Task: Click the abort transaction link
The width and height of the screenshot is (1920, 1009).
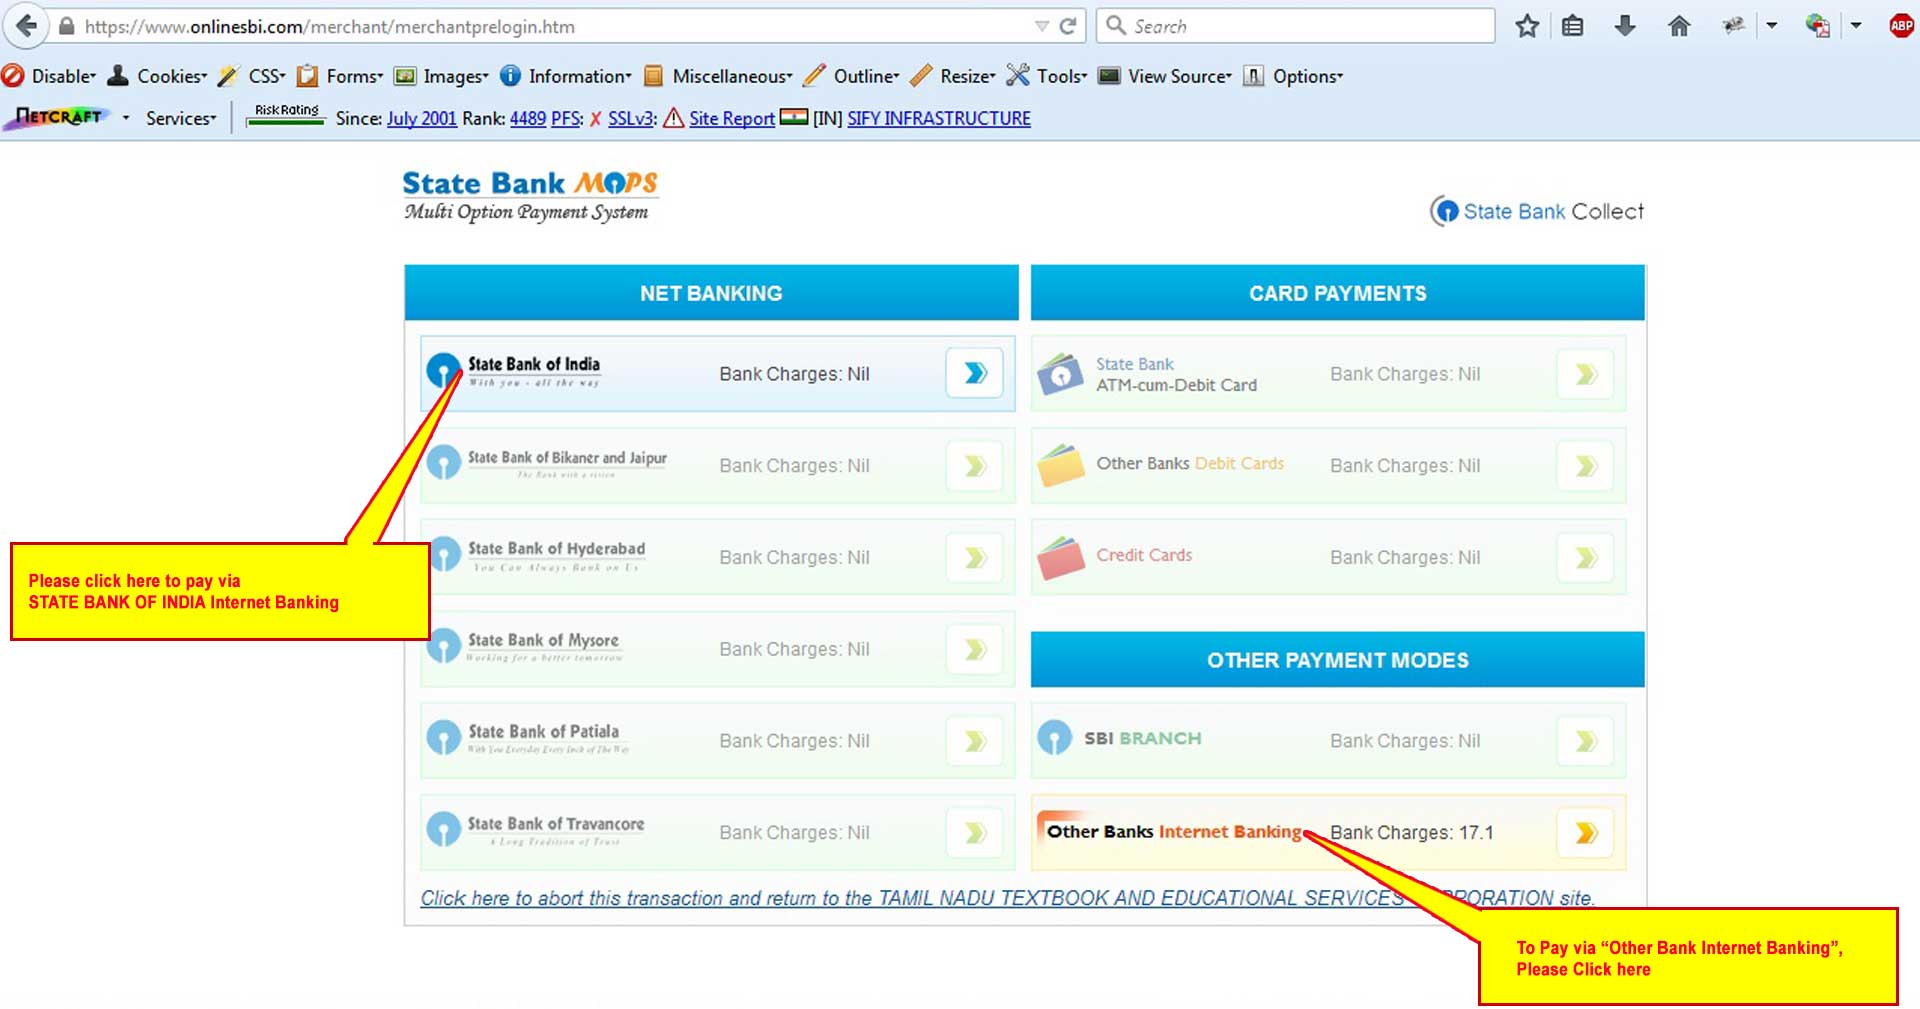Action: tap(1007, 898)
